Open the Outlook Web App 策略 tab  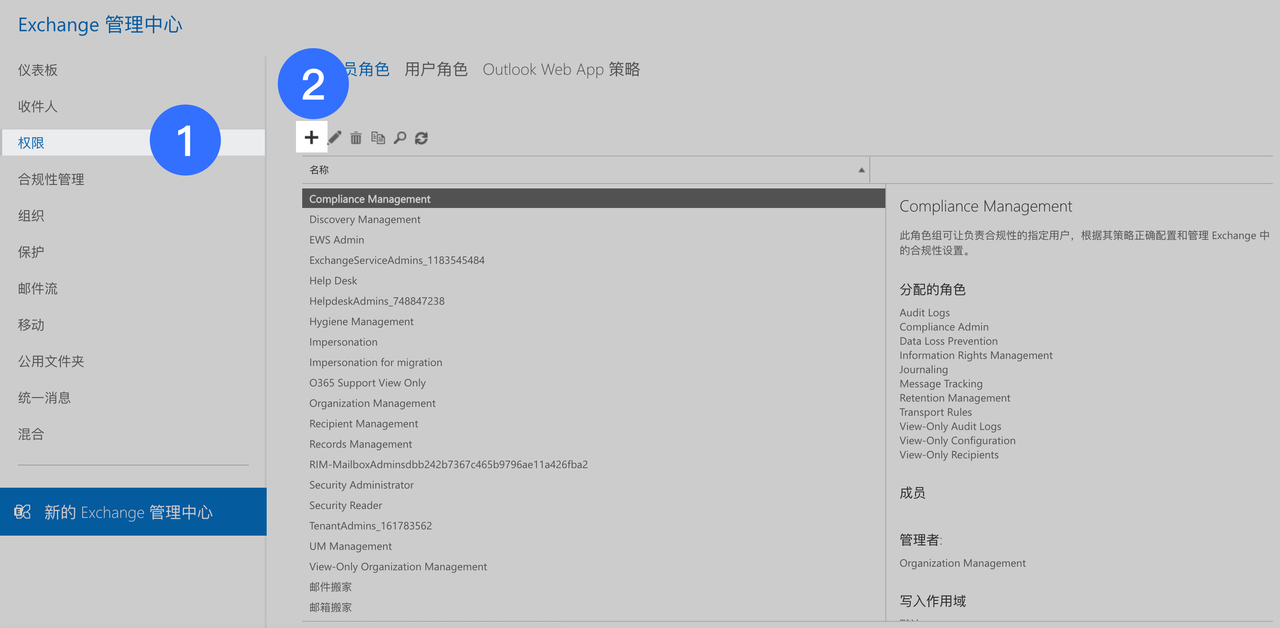560,69
